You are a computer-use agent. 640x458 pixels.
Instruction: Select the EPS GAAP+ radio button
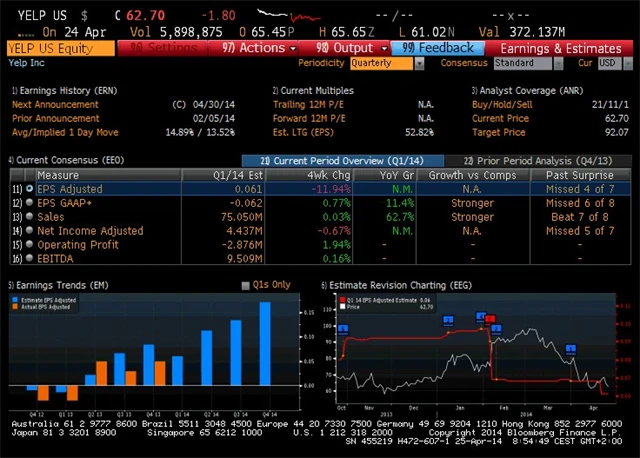click(x=29, y=202)
